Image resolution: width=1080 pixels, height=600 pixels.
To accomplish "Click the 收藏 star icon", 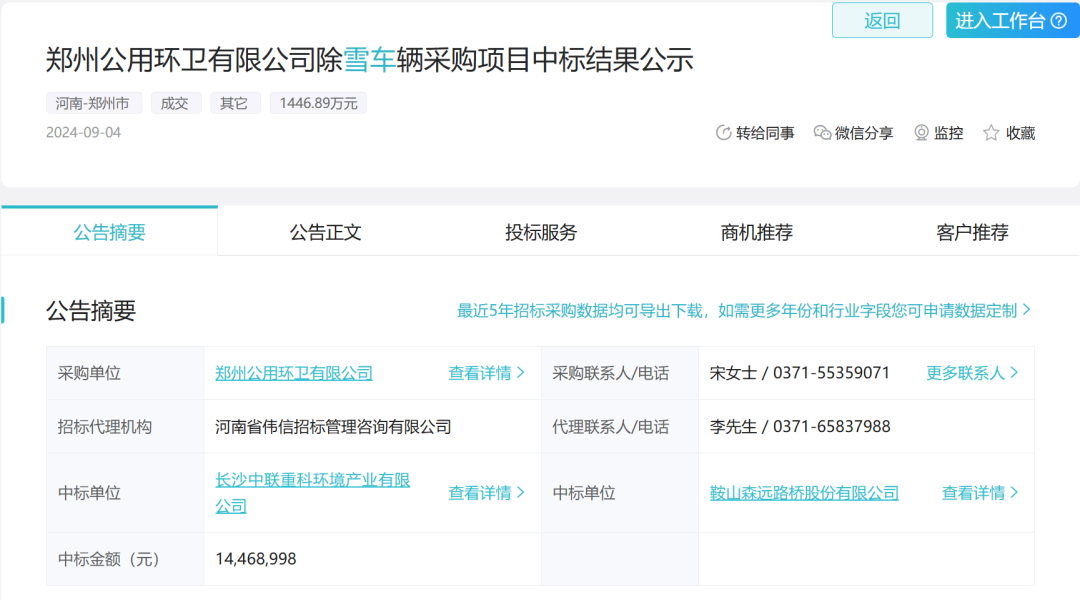I will pos(991,133).
